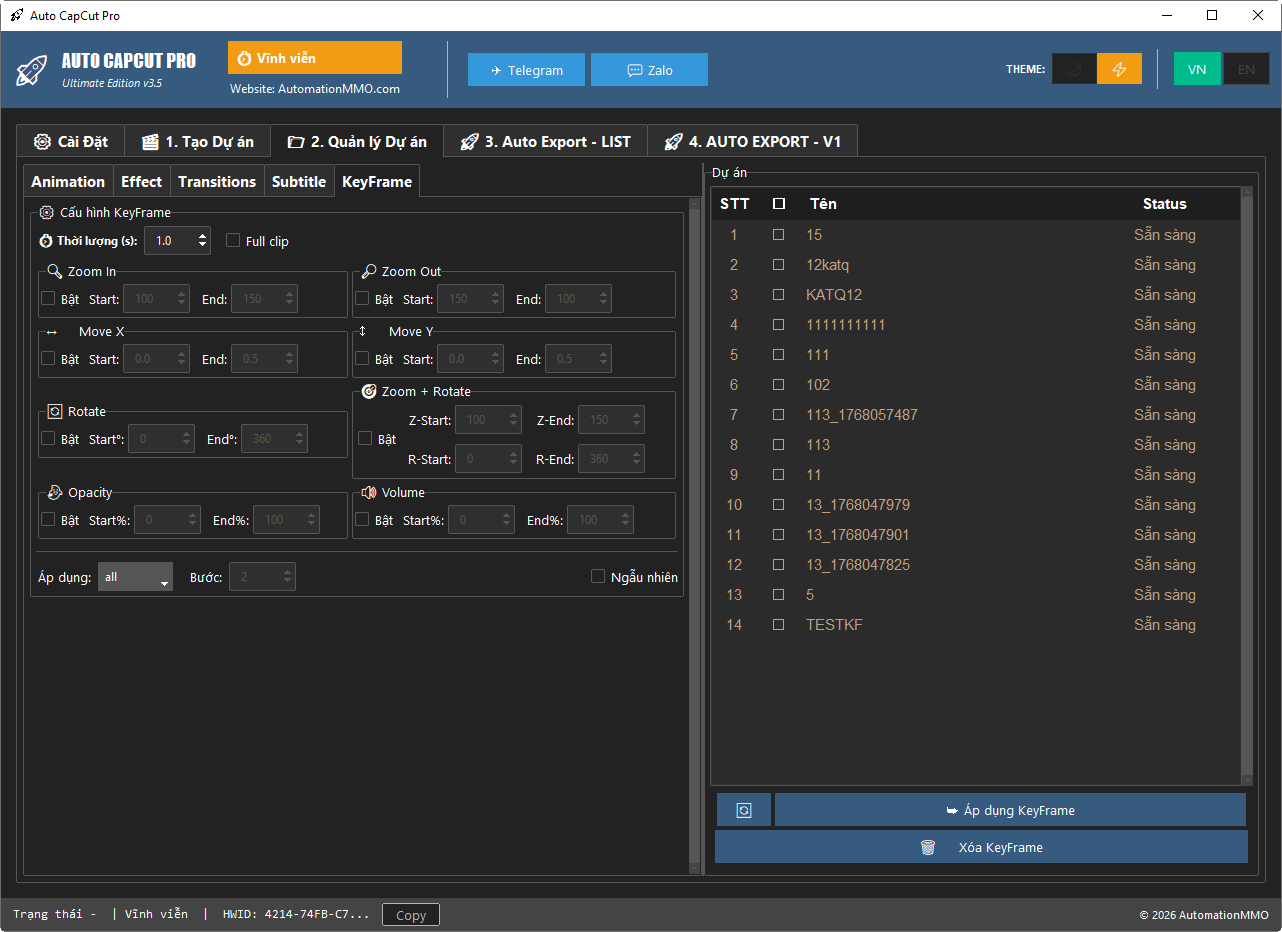The height and width of the screenshot is (932, 1282).
Task: Open the Áp dụng dropdown showing all
Action: click(x=135, y=577)
